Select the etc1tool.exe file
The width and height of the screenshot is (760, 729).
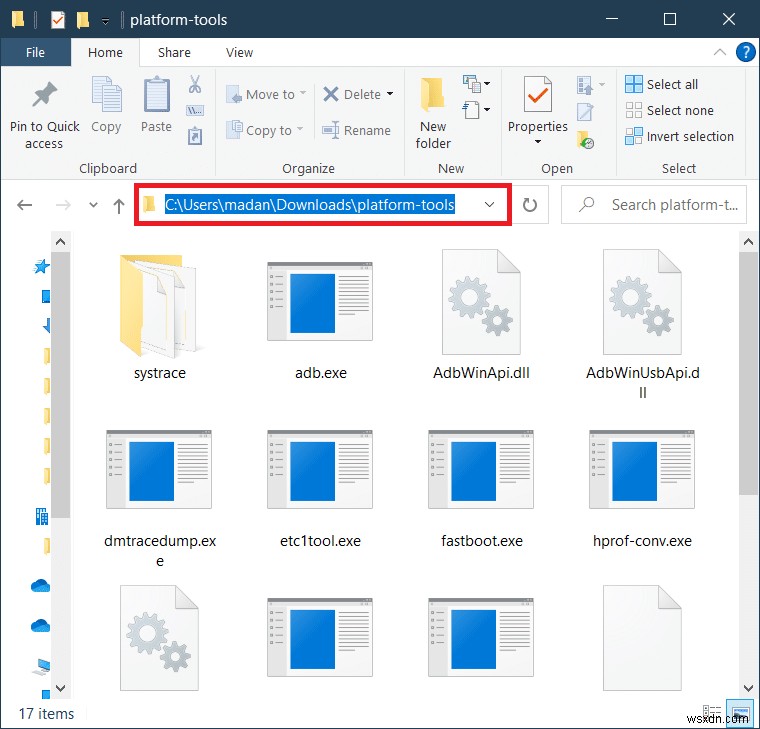pos(320,489)
